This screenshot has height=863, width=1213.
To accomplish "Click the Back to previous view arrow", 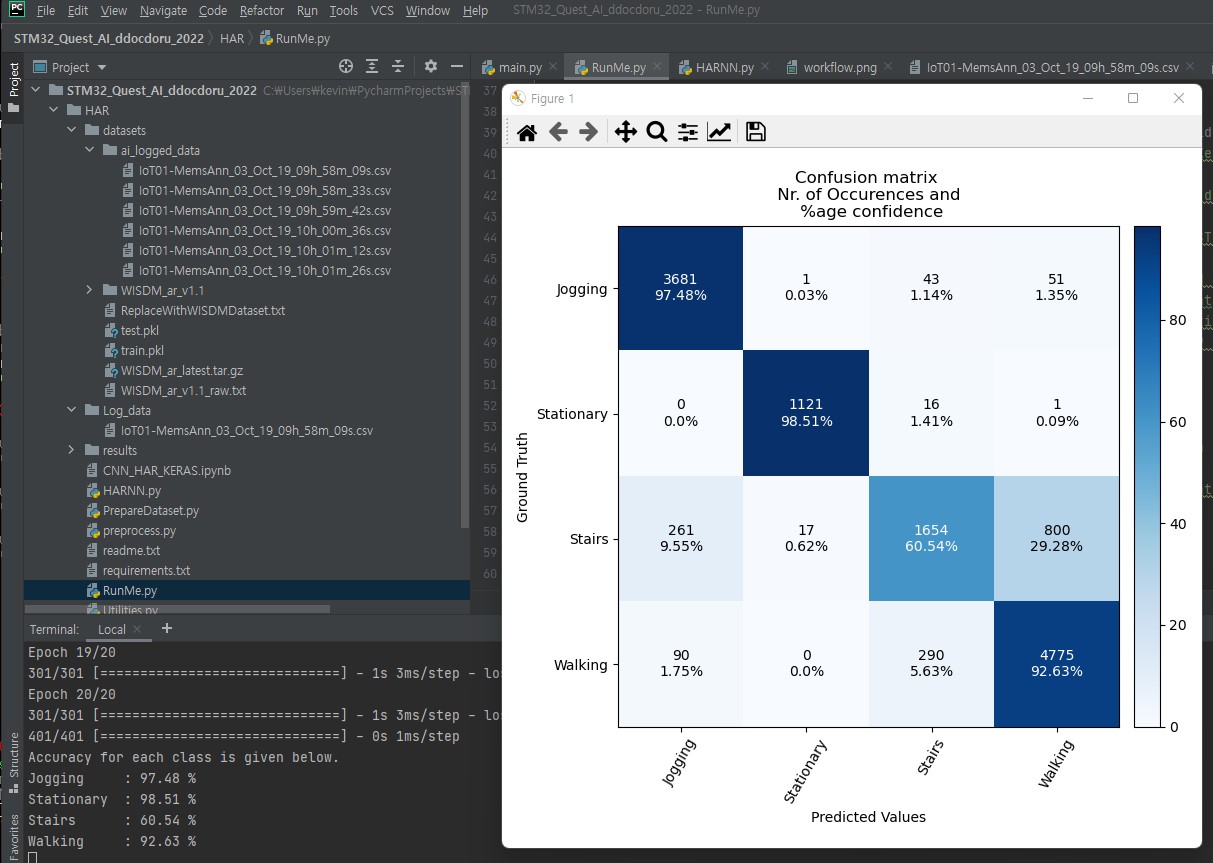I will point(558,132).
